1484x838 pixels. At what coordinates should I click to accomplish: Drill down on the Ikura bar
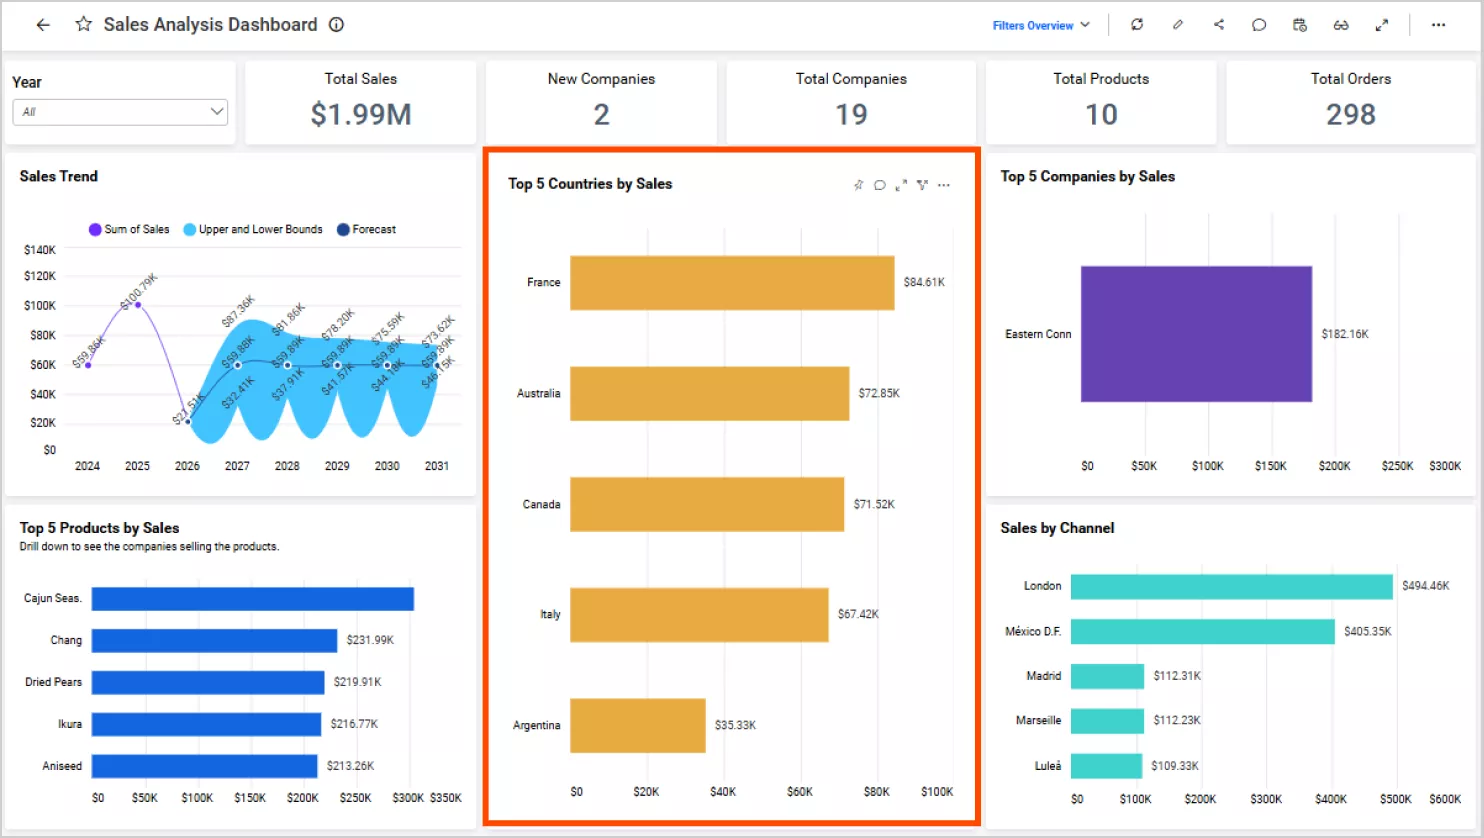(x=207, y=724)
